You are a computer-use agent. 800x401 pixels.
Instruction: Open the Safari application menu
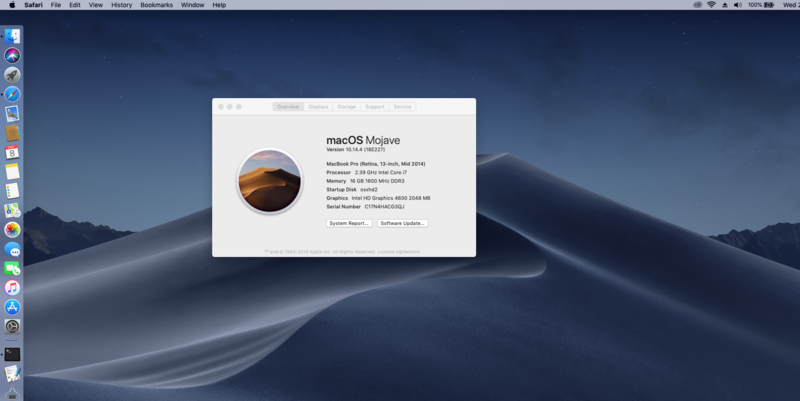click(34, 5)
